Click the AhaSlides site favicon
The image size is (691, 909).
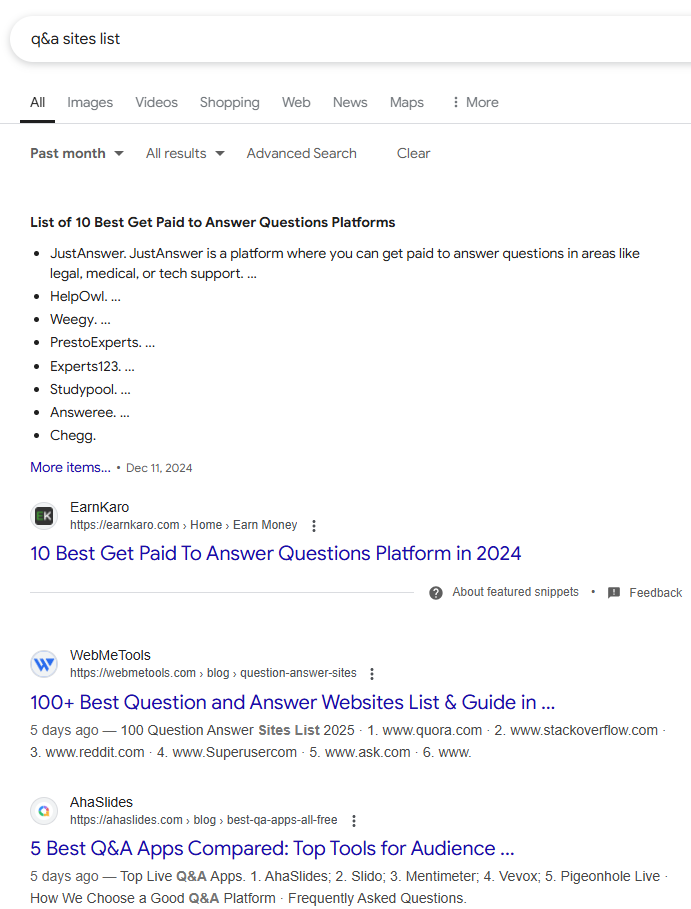click(44, 811)
